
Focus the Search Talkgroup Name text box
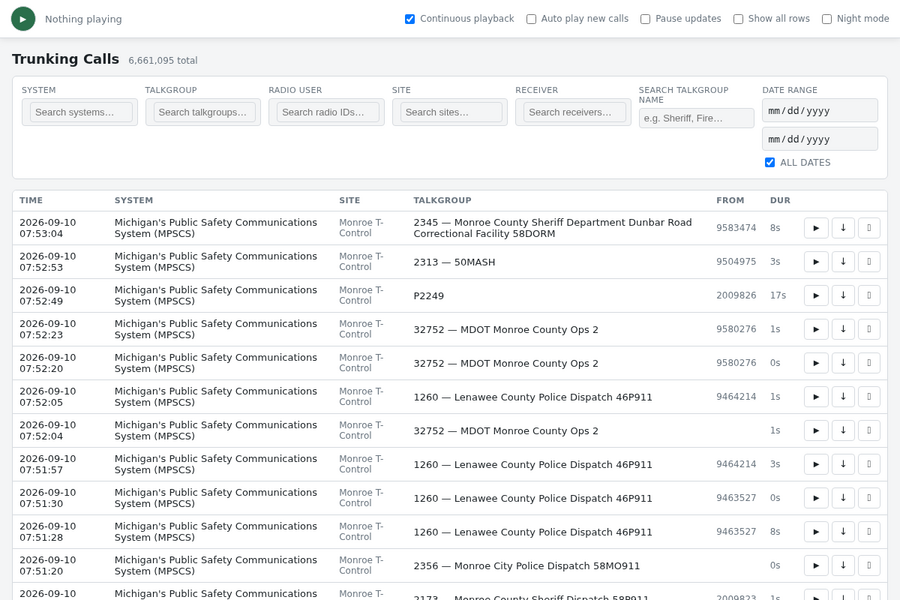pyautogui.click(x=696, y=118)
